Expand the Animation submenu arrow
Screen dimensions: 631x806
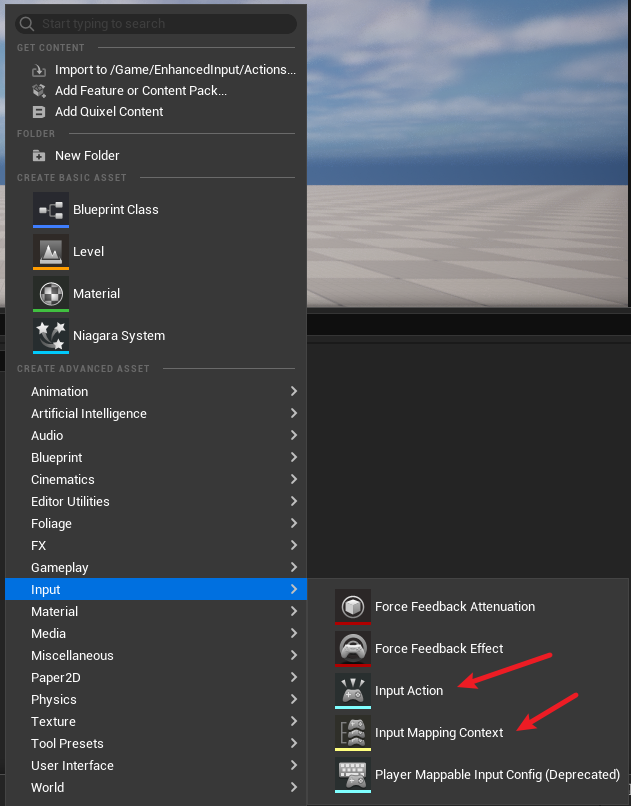tap(293, 391)
